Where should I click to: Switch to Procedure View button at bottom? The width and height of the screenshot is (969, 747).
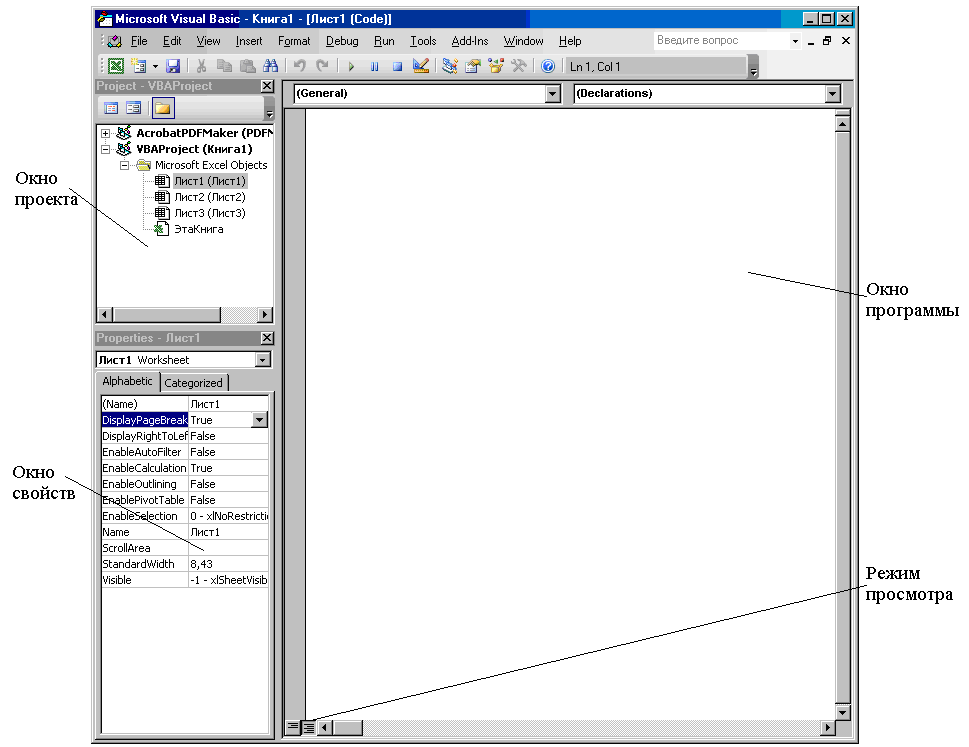(x=293, y=727)
